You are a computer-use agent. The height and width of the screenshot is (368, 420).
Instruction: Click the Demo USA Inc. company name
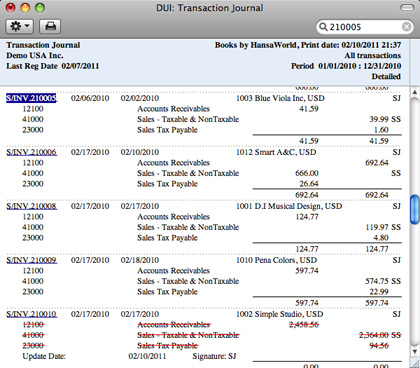pos(35,55)
